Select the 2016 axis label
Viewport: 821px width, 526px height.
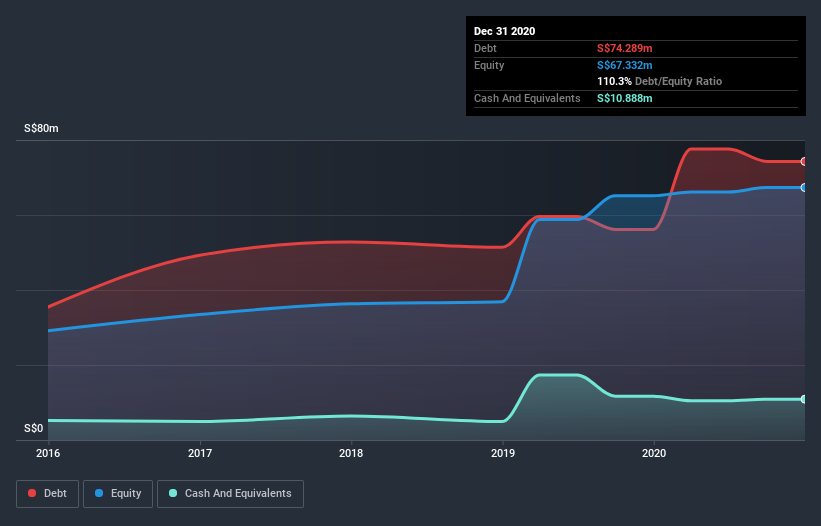click(x=48, y=453)
